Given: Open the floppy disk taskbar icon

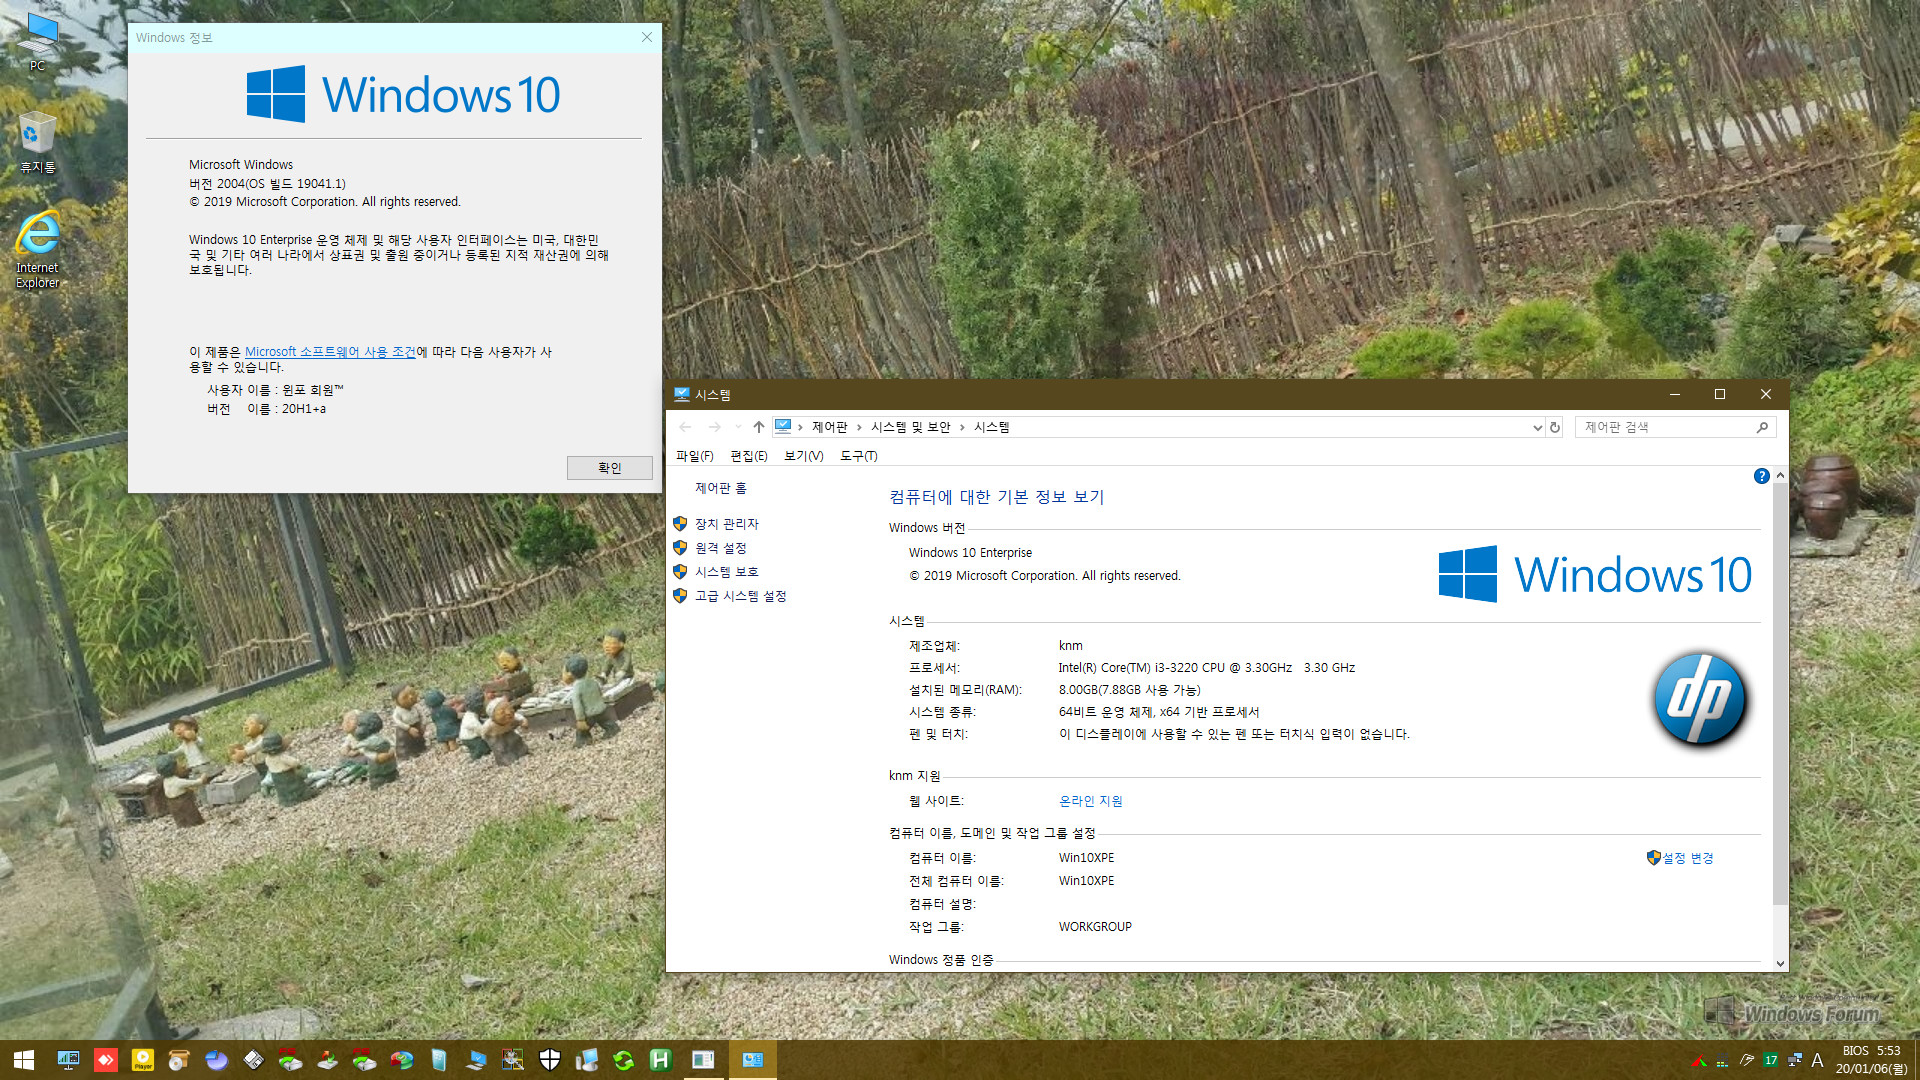Looking at the screenshot, I should click(x=254, y=1060).
